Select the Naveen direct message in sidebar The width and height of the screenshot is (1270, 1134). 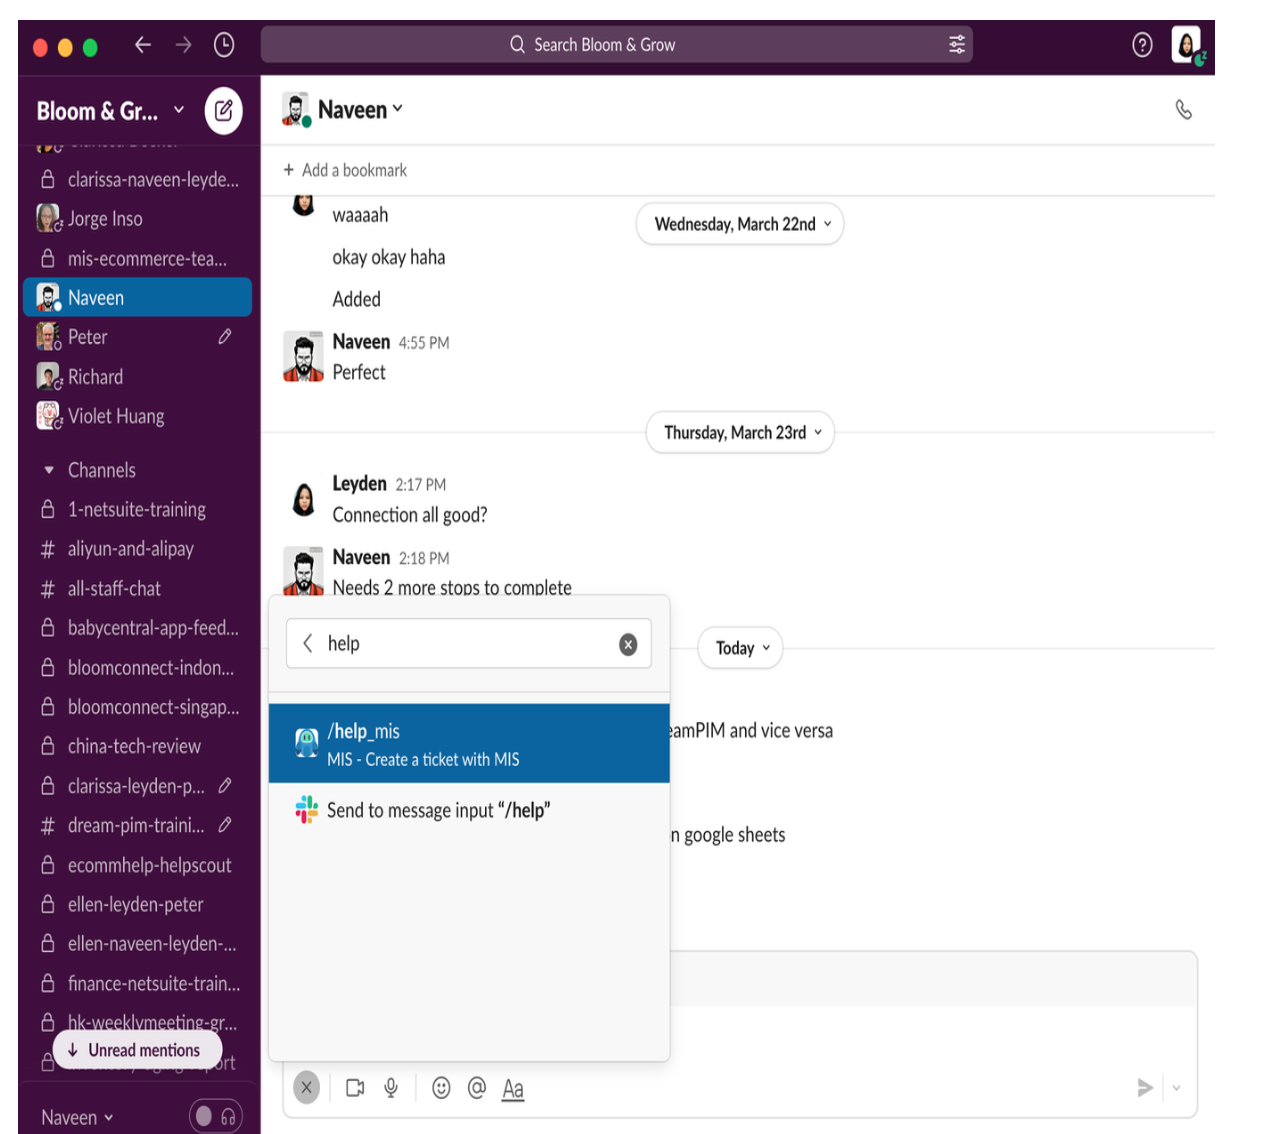tap(137, 298)
